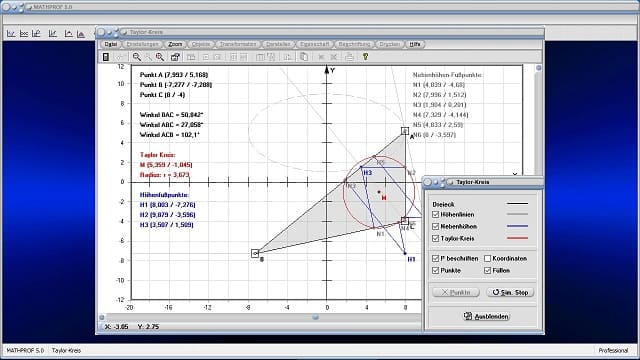Screen dimensions: 640x360
Task: Click the calculator icon in the toolbar
Action: [106, 57]
